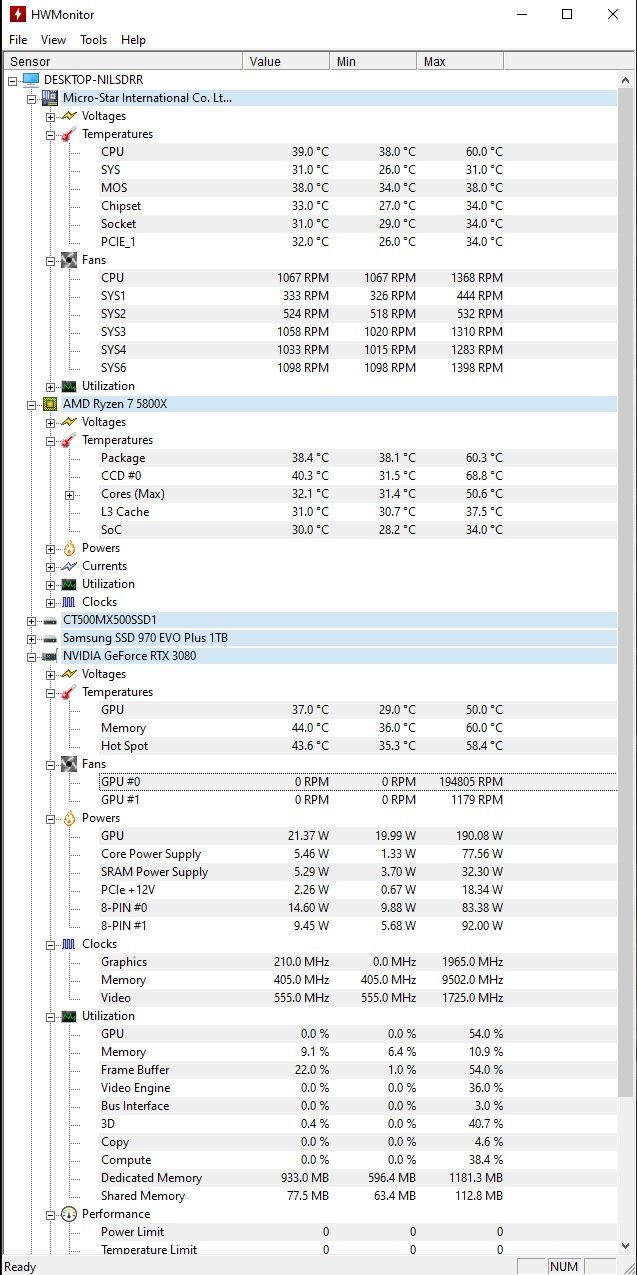Viewport: 637px width, 1275px height.
Task: Collapse the DESKTOP-NILSDRR root node
Action: (12, 80)
